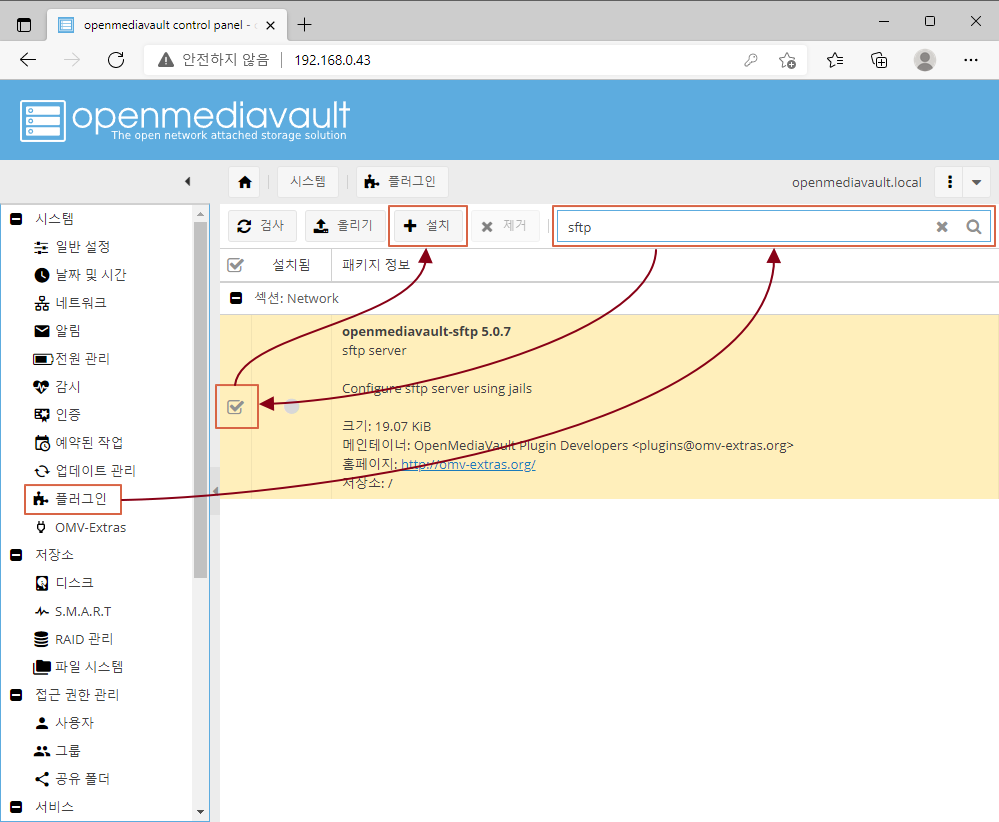Viewport: 999px width, 822px height.
Task: Open browser favorites list
Action: click(x=835, y=60)
